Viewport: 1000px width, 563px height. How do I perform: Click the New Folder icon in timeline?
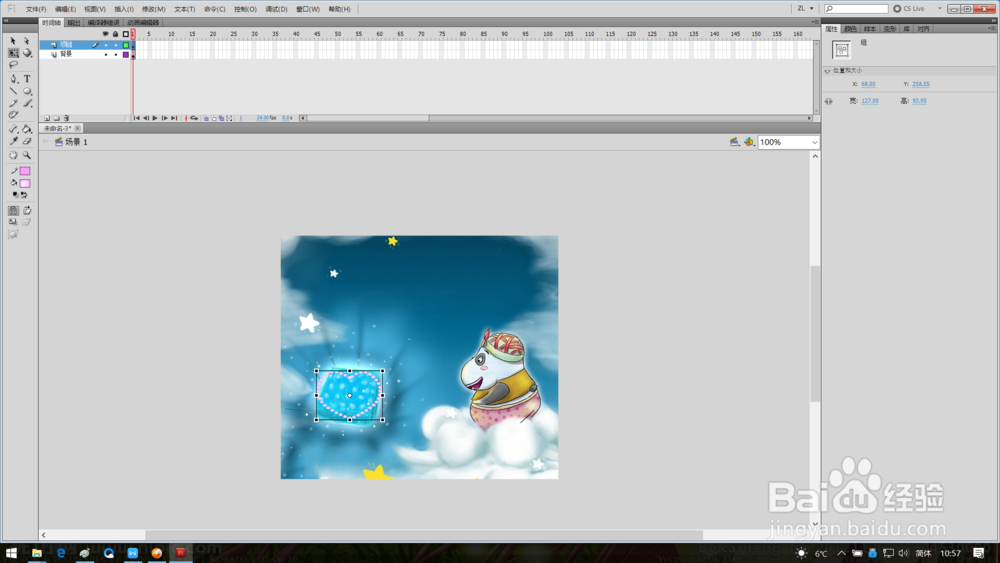(x=56, y=119)
